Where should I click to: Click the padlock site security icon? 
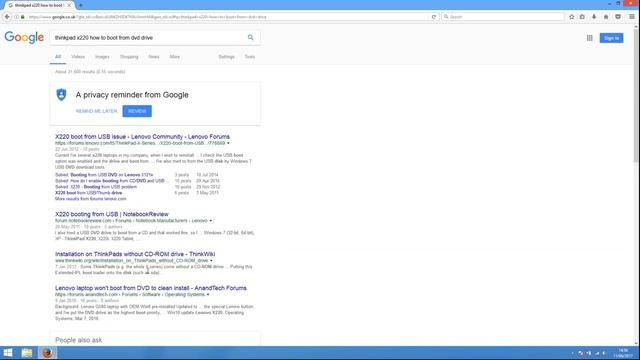tap(23, 17)
